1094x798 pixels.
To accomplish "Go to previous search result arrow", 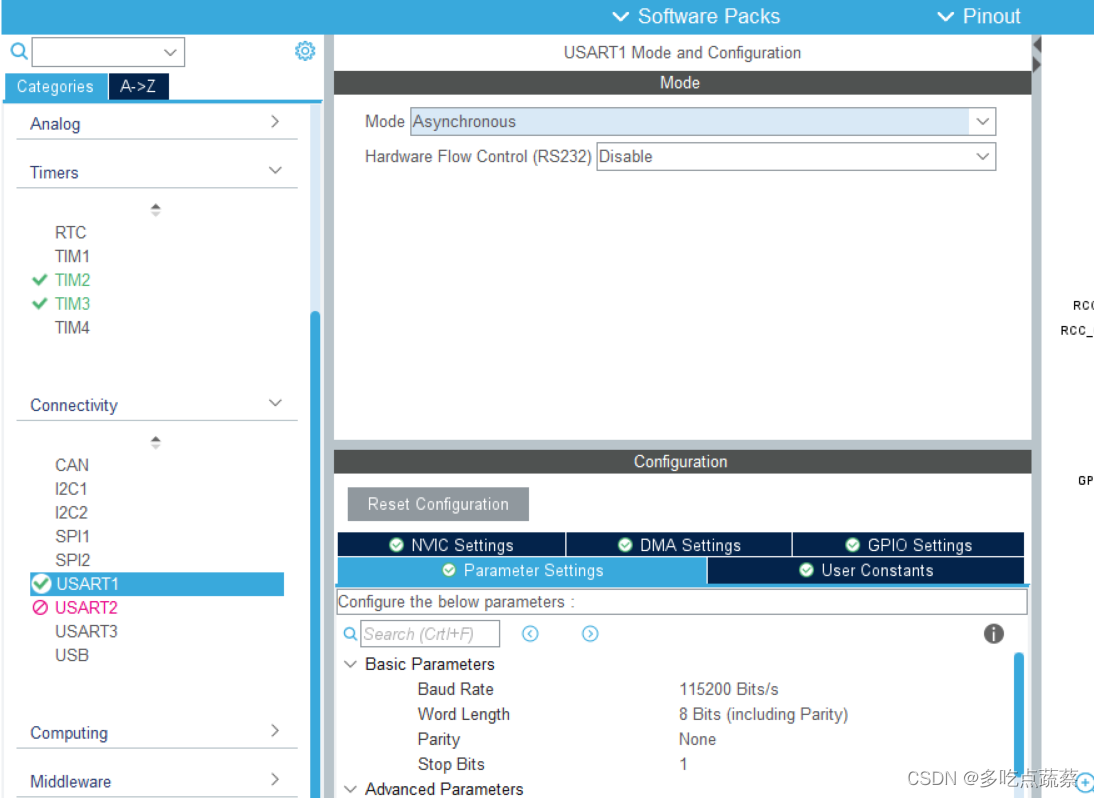I will point(530,633).
